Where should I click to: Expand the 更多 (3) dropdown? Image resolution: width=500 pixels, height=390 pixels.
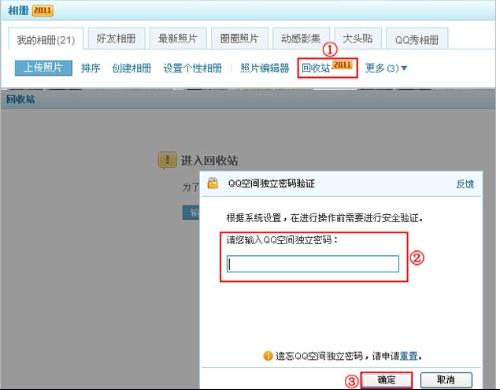[x=386, y=68]
